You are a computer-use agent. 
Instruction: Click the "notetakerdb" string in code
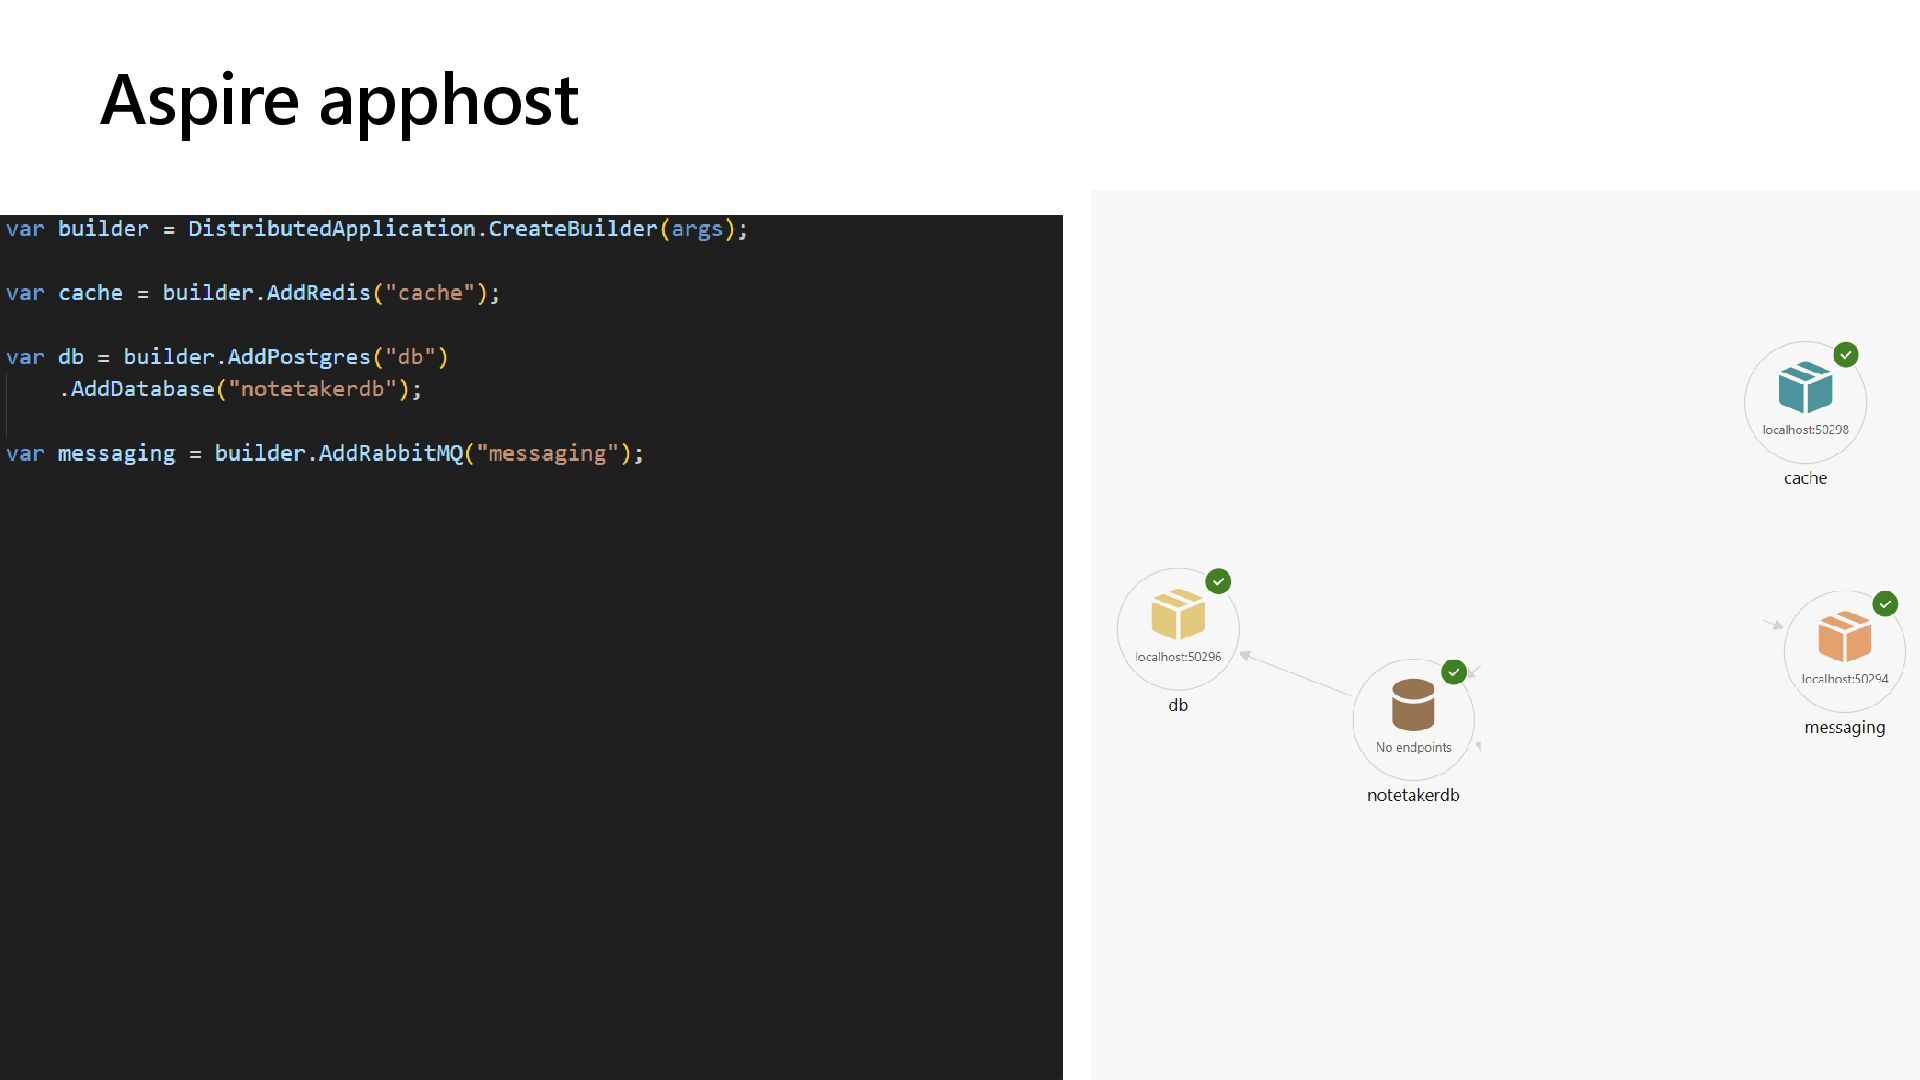coord(312,389)
